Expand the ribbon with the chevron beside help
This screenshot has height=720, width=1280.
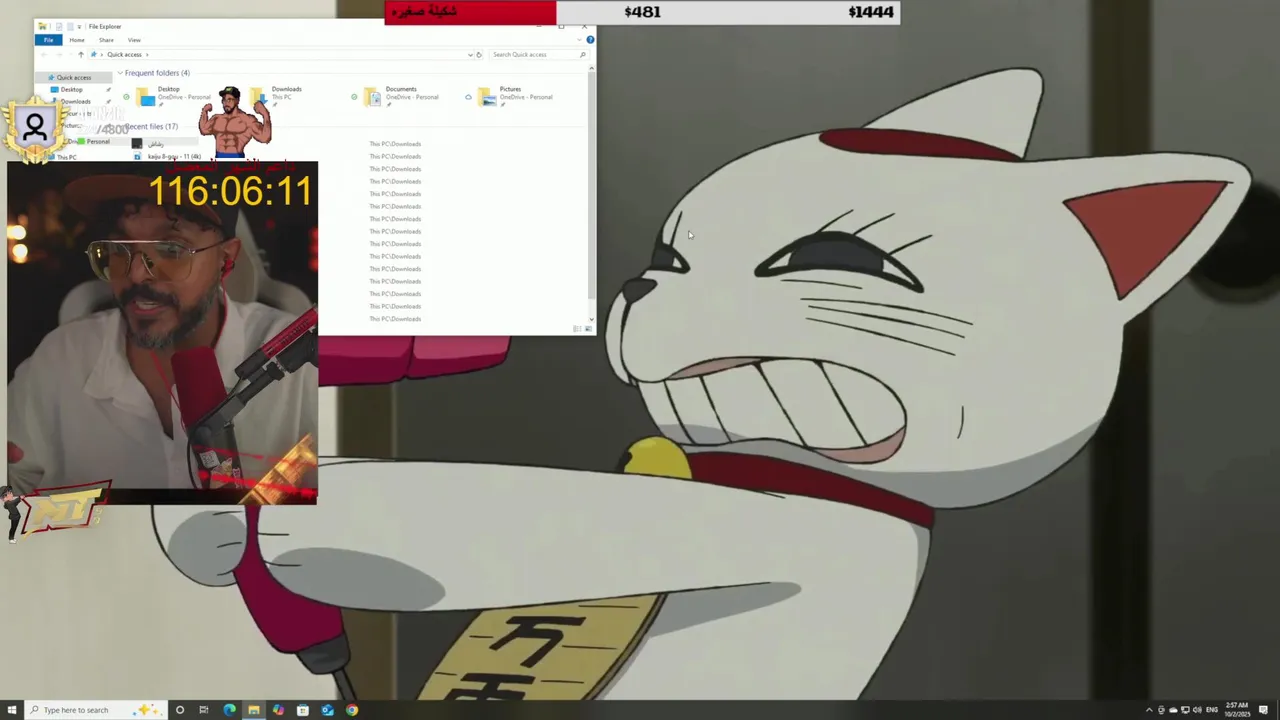coord(579,40)
